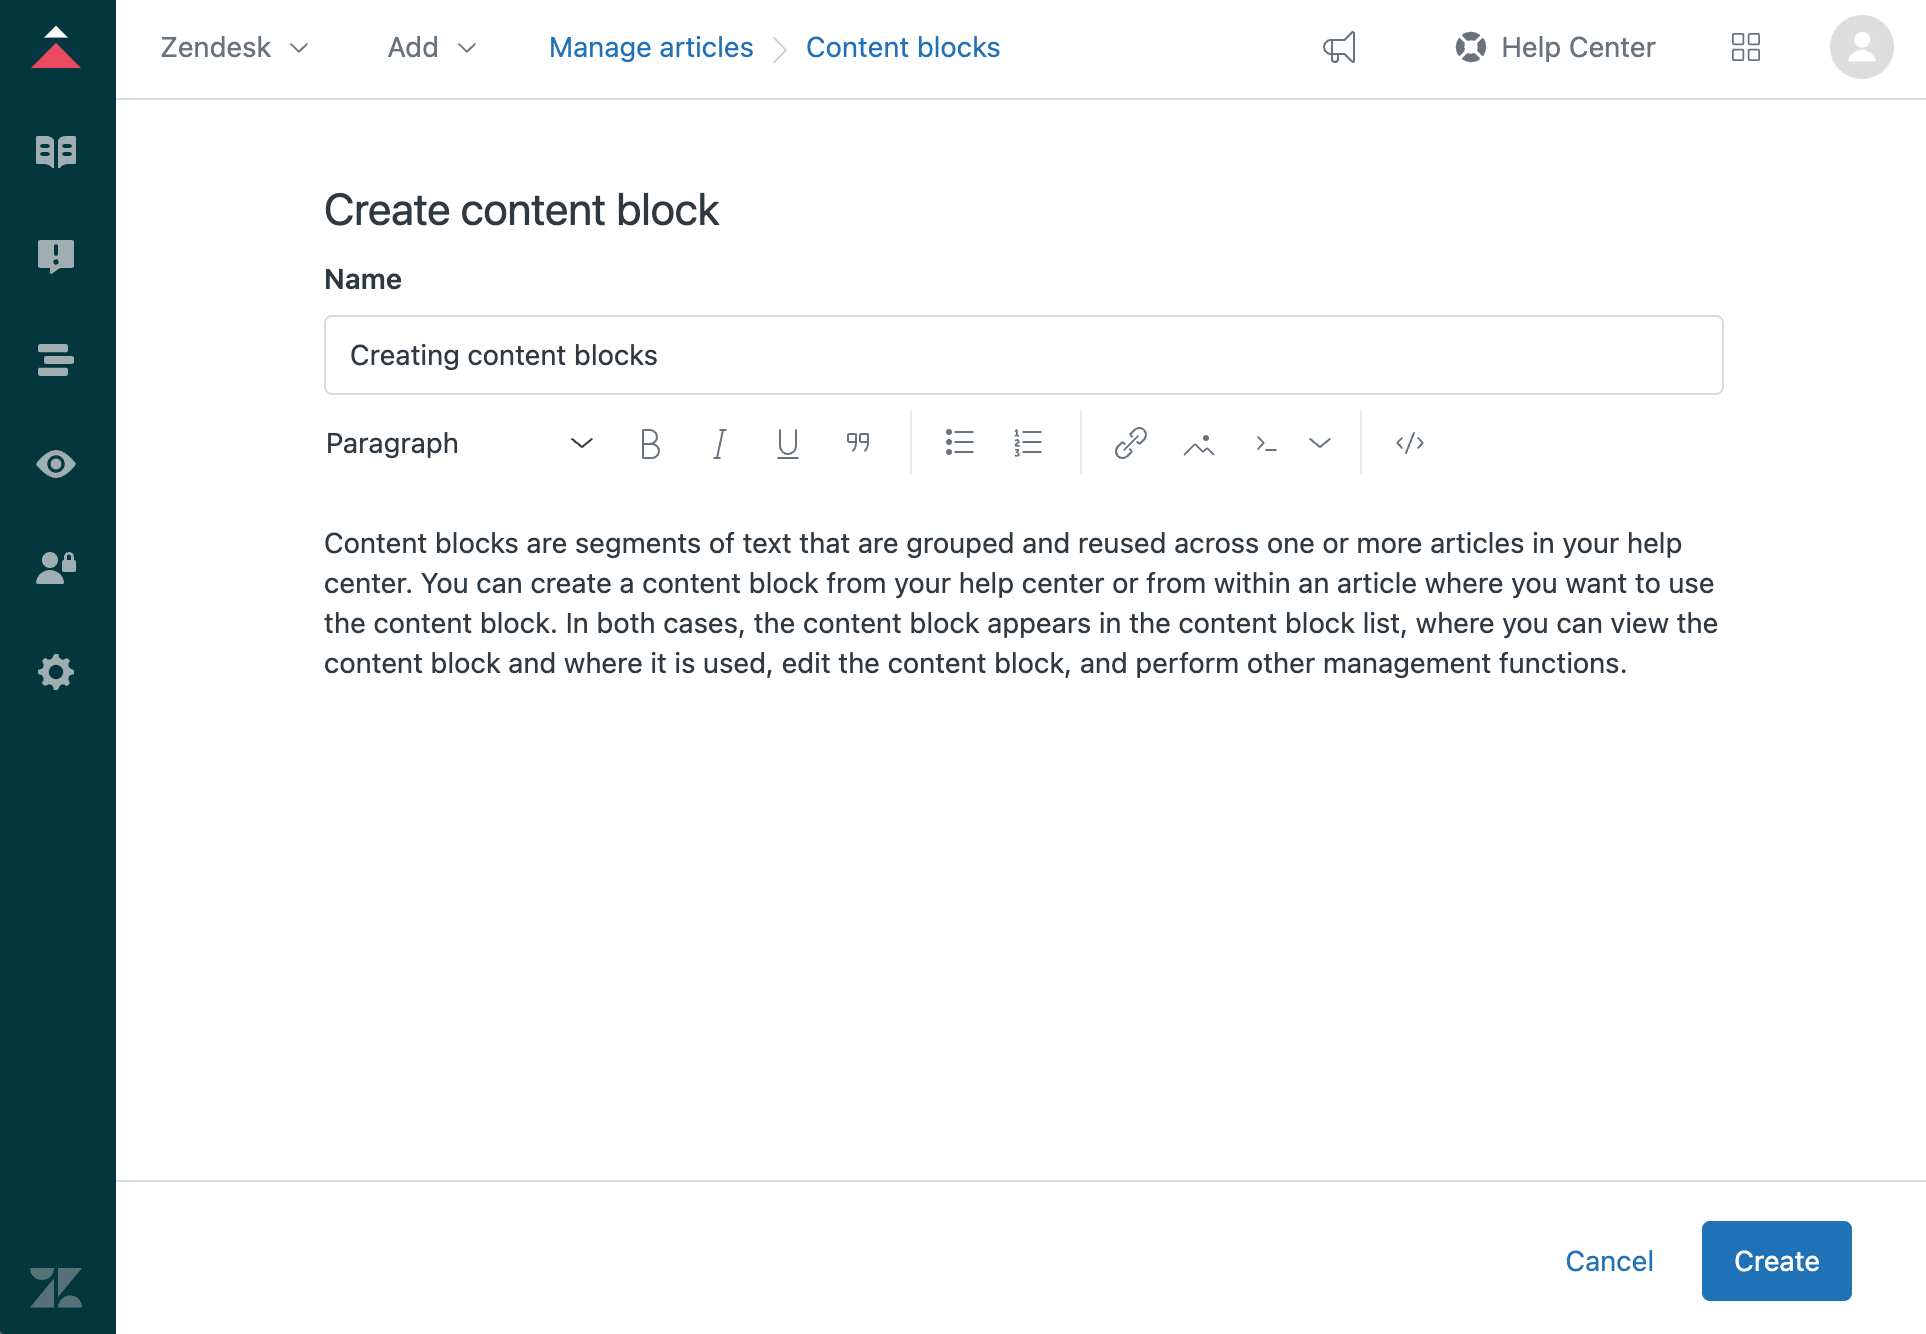Toggle underline formatting
Viewport: 1926px width, 1334px height.
(x=786, y=443)
